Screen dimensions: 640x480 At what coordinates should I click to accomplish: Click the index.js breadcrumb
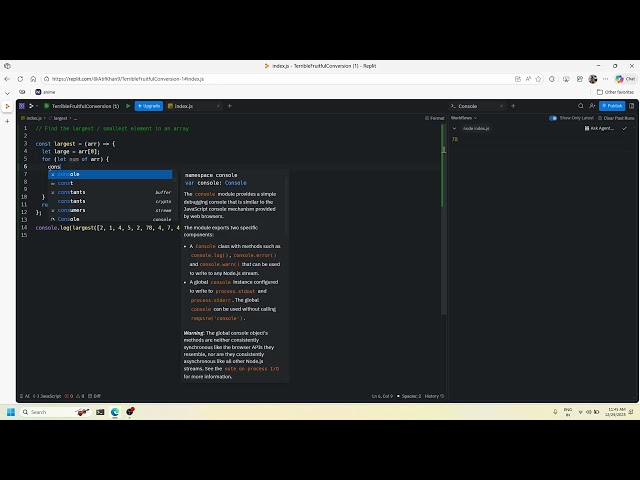click(x=32, y=118)
